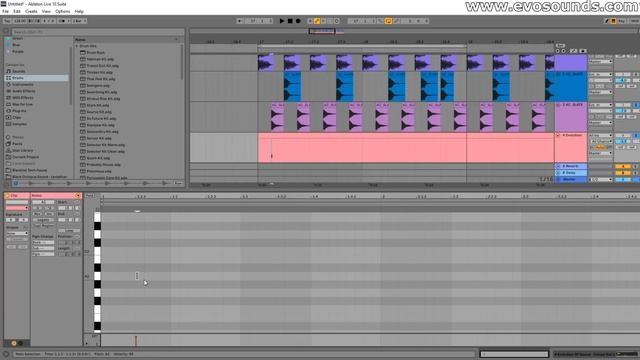Toggle the Fold button in MIDI editor

click(x=90, y=196)
